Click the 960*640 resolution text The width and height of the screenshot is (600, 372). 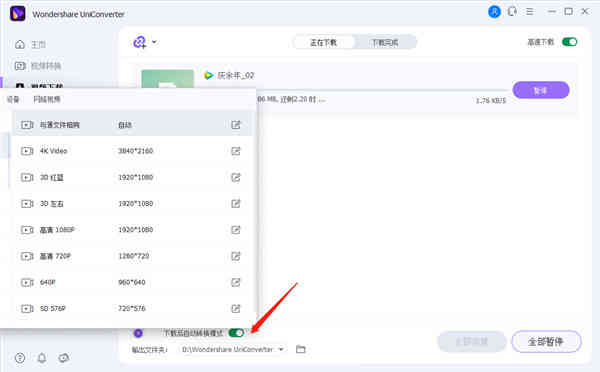[132, 282]
